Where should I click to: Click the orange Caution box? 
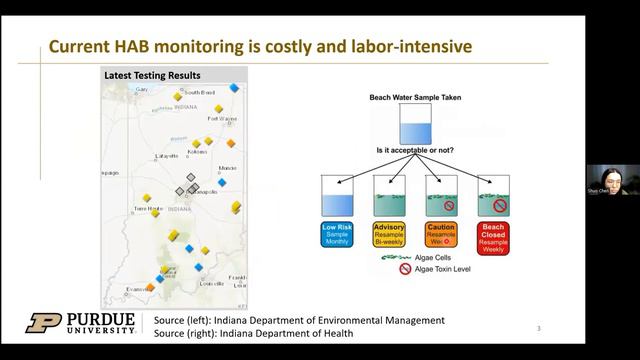click(441, 234)
